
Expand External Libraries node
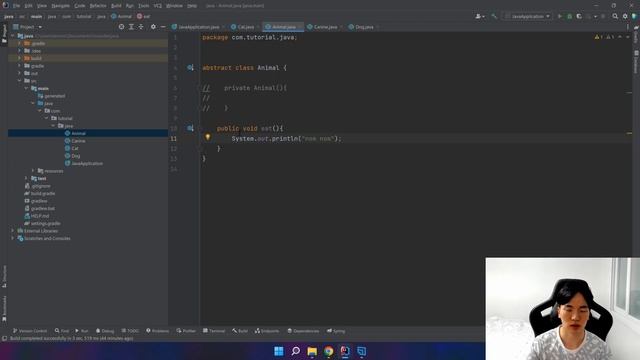[x=12, y=231]
